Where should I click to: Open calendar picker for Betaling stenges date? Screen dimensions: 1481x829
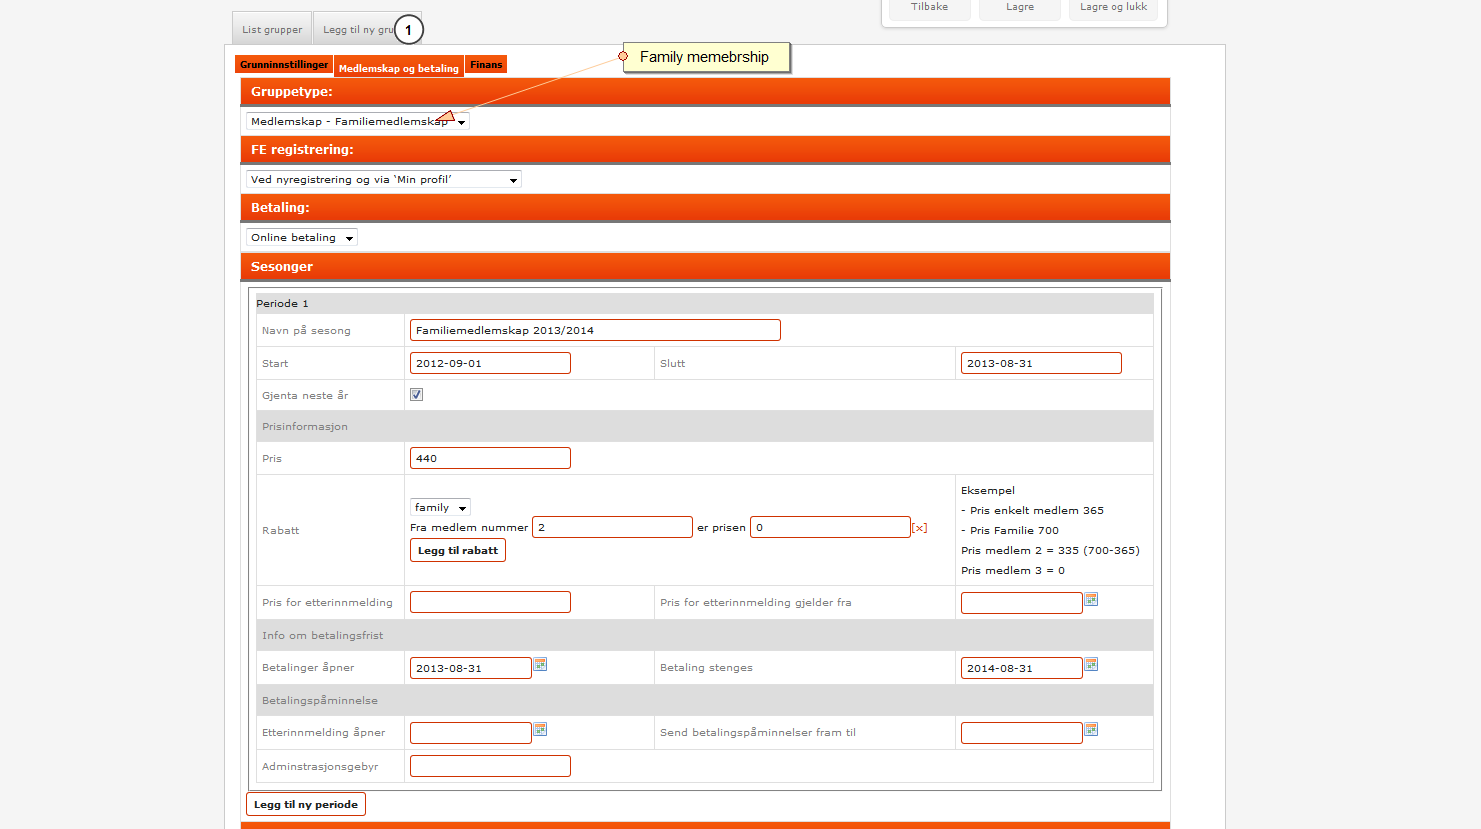pyautogui.click(x=1091, y=665)
